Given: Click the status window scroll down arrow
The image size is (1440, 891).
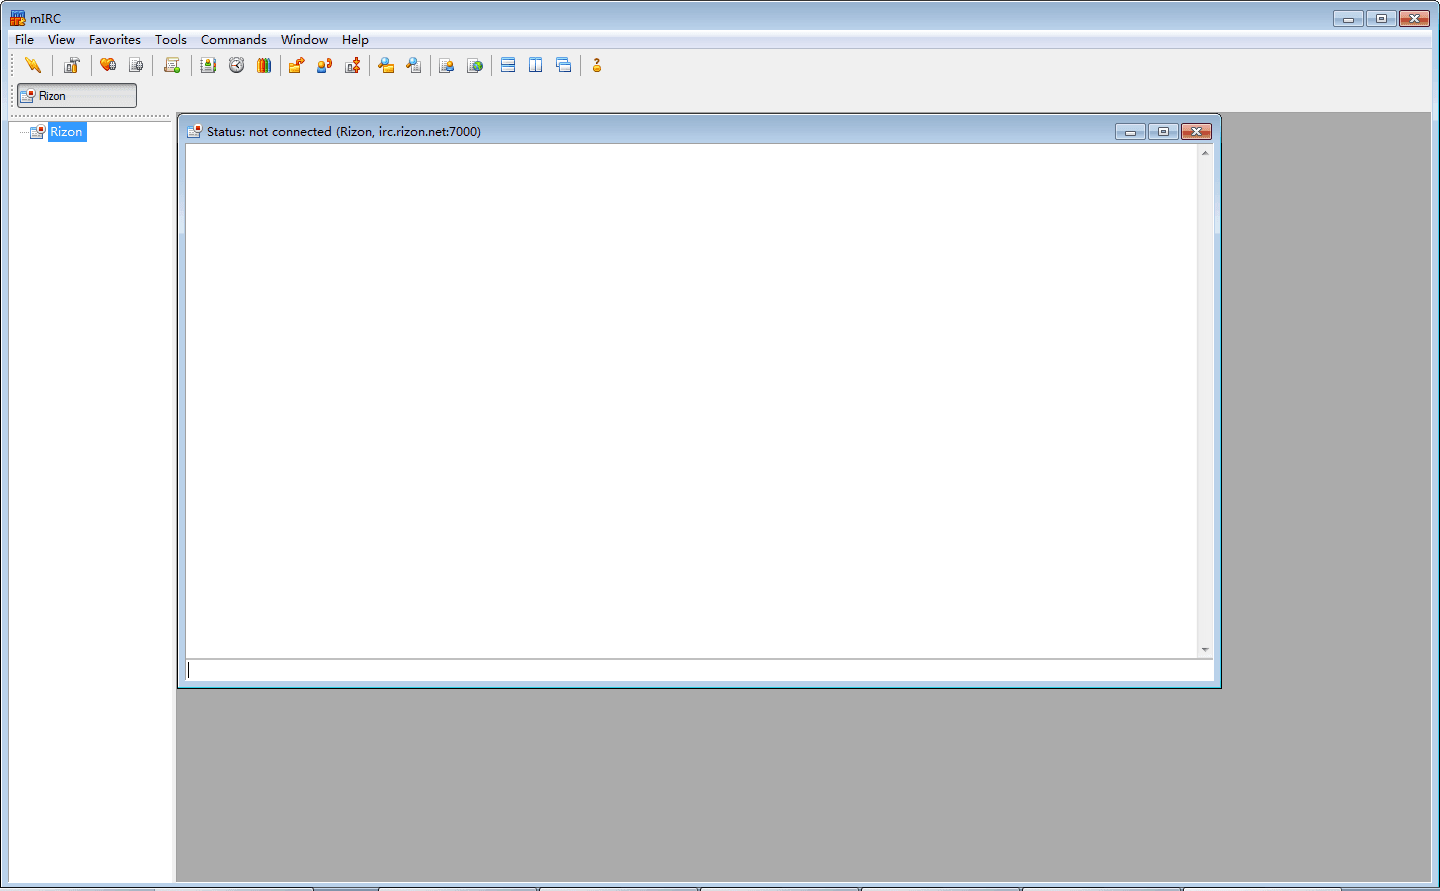Looking at the screenshot, I should 1205,650.
